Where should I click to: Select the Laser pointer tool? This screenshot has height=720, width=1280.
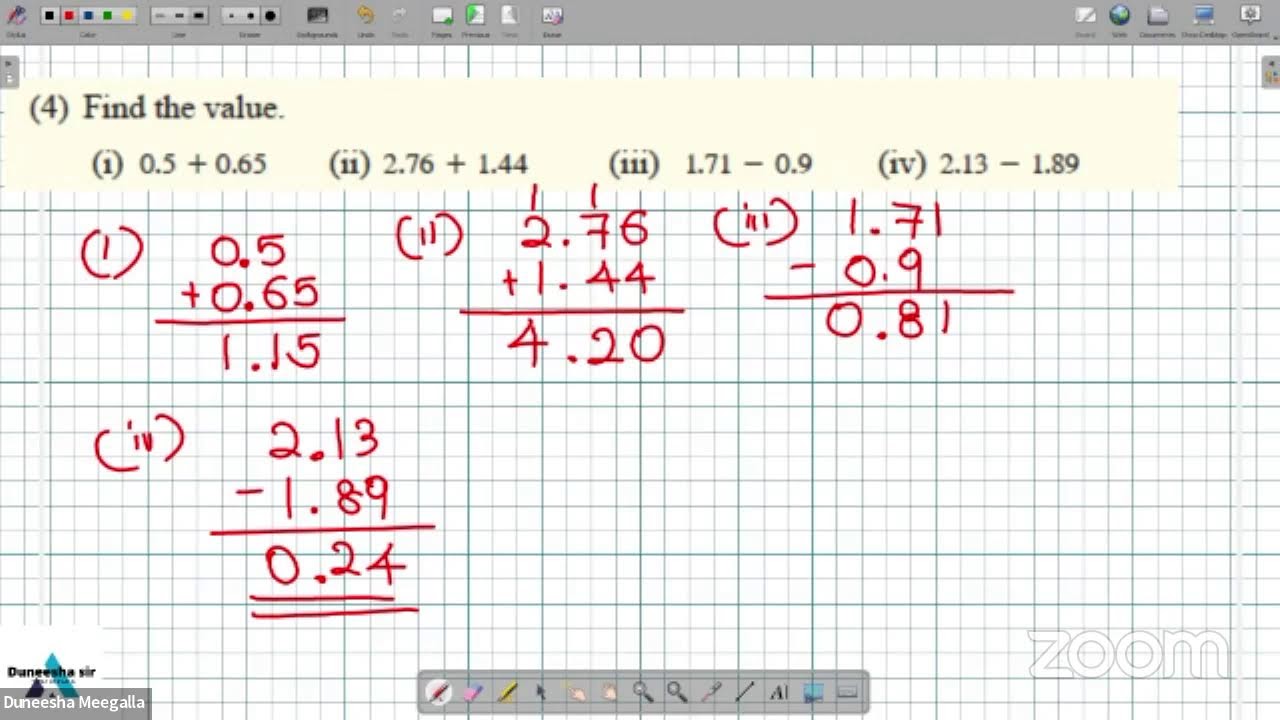[711, 692]
